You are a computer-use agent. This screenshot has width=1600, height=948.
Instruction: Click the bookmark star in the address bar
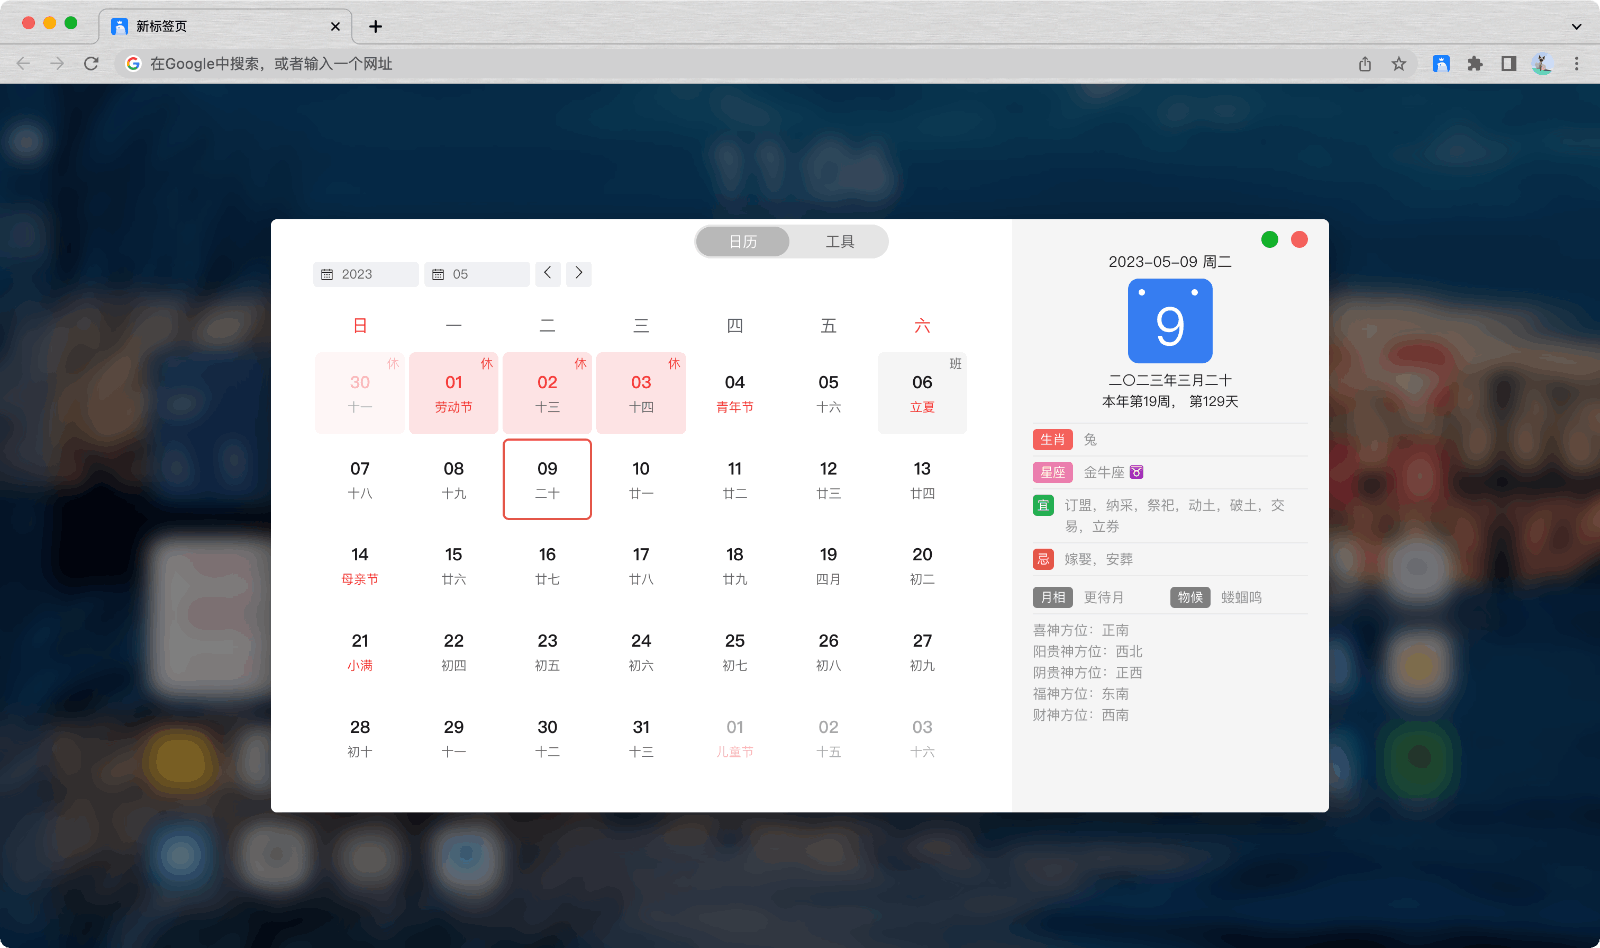(x=1397, y=63)
